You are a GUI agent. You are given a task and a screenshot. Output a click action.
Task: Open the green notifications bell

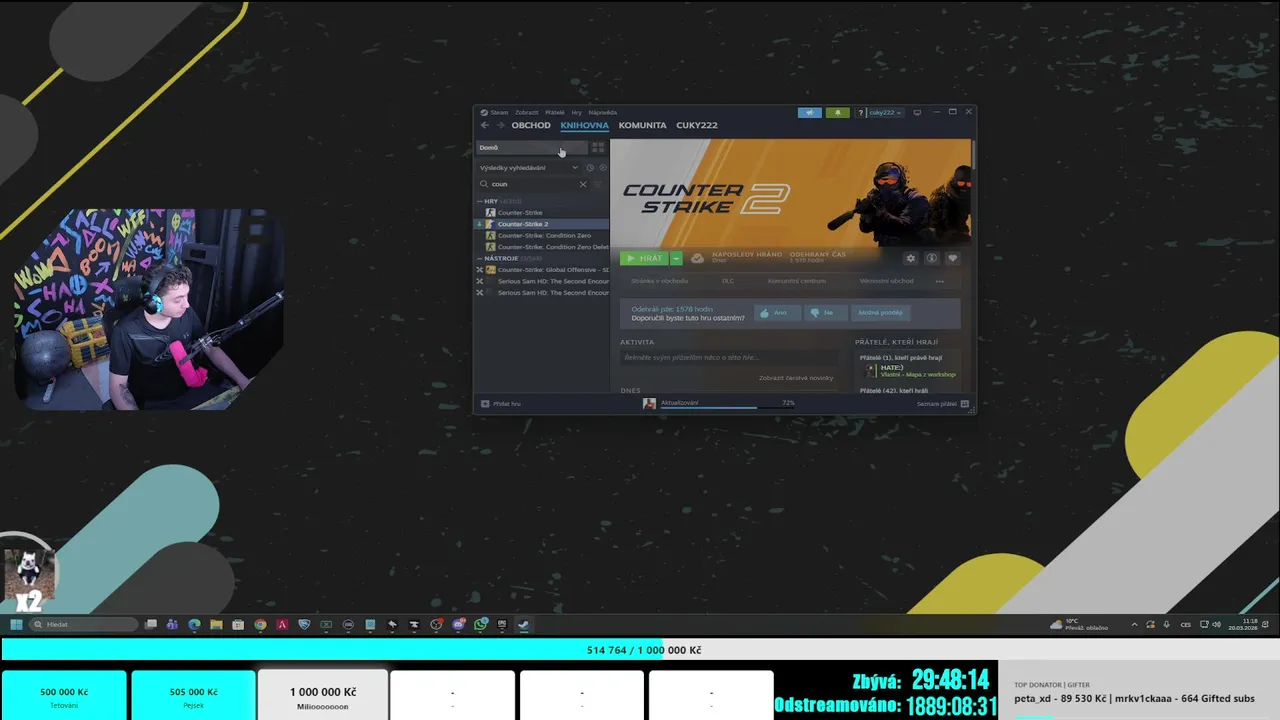pyautogui.click(x=837, y=113)
